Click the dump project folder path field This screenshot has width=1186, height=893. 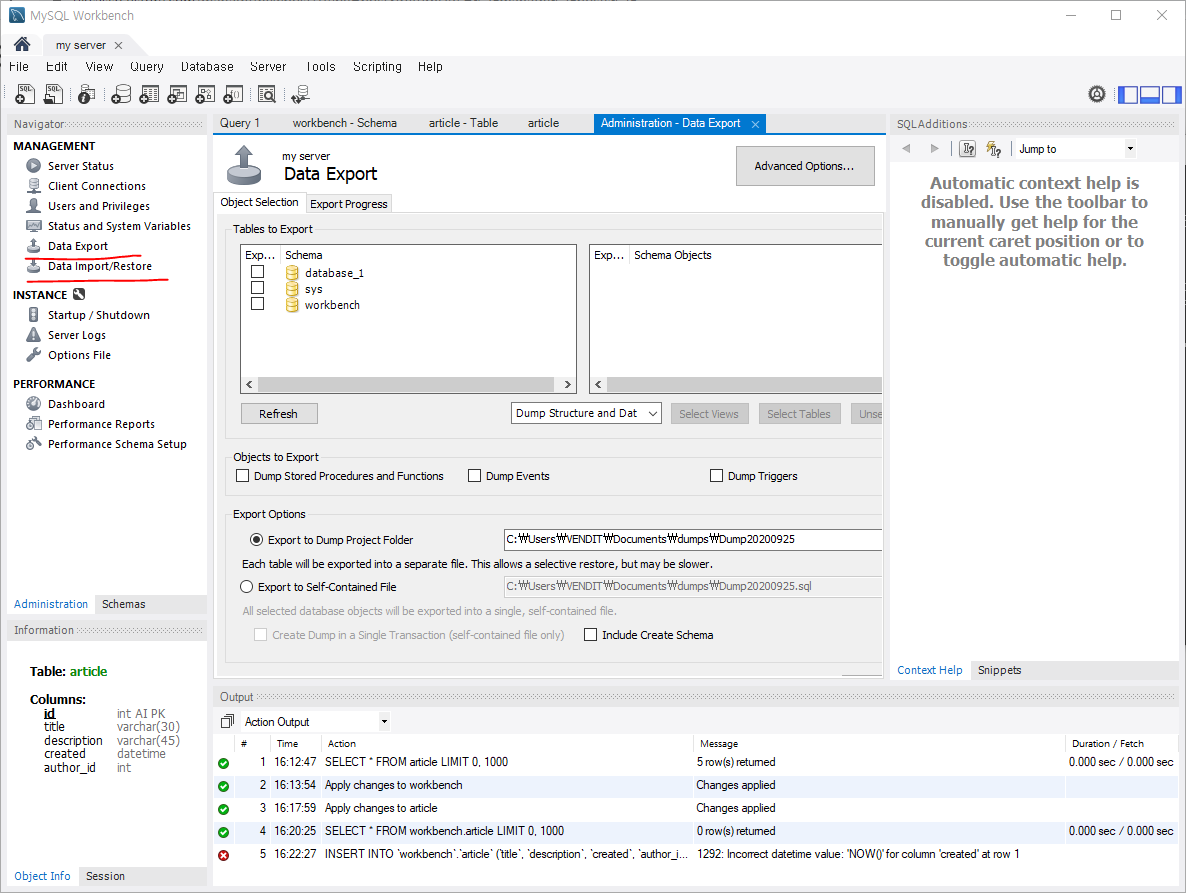693,539
